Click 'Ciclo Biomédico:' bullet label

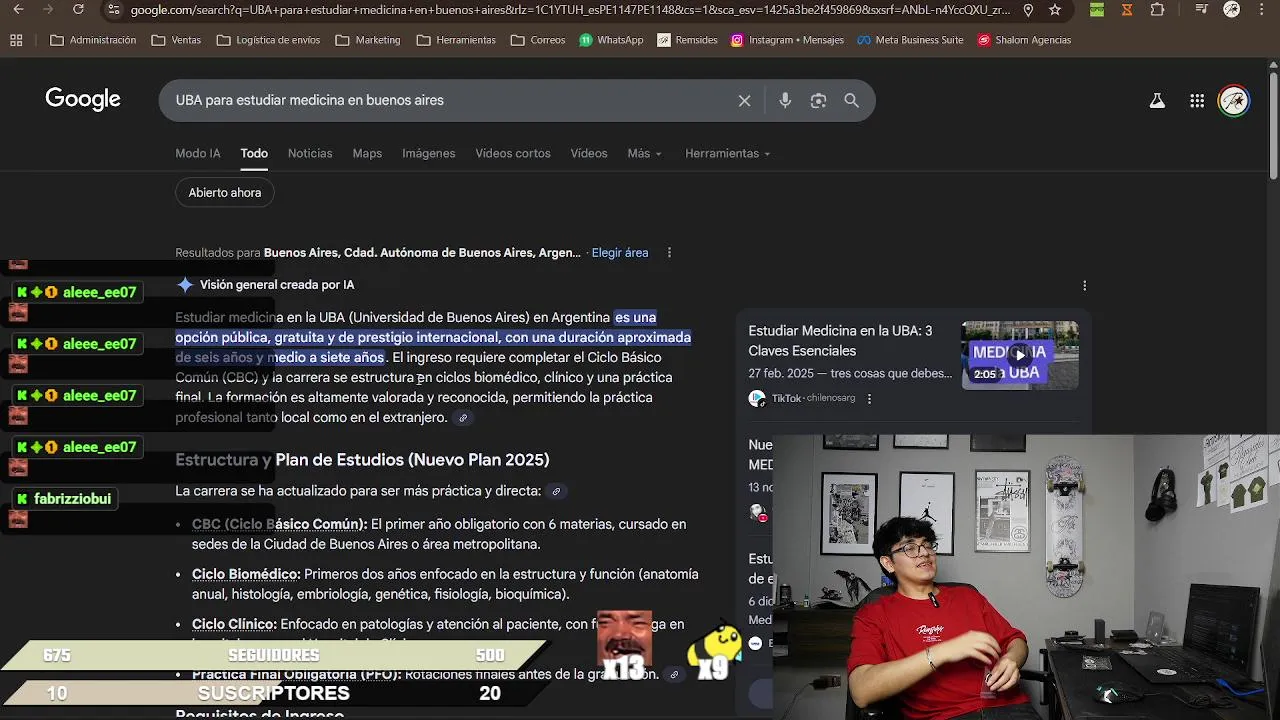[246, 574]
